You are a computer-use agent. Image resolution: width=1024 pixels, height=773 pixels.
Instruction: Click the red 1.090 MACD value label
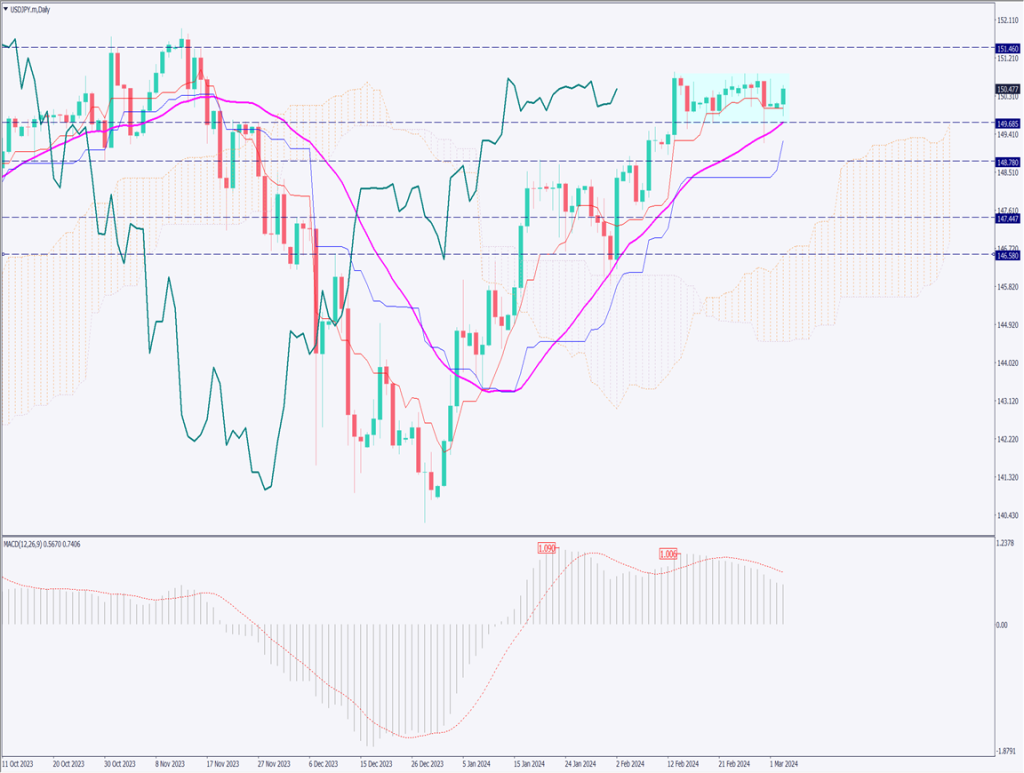coord(546,548)
